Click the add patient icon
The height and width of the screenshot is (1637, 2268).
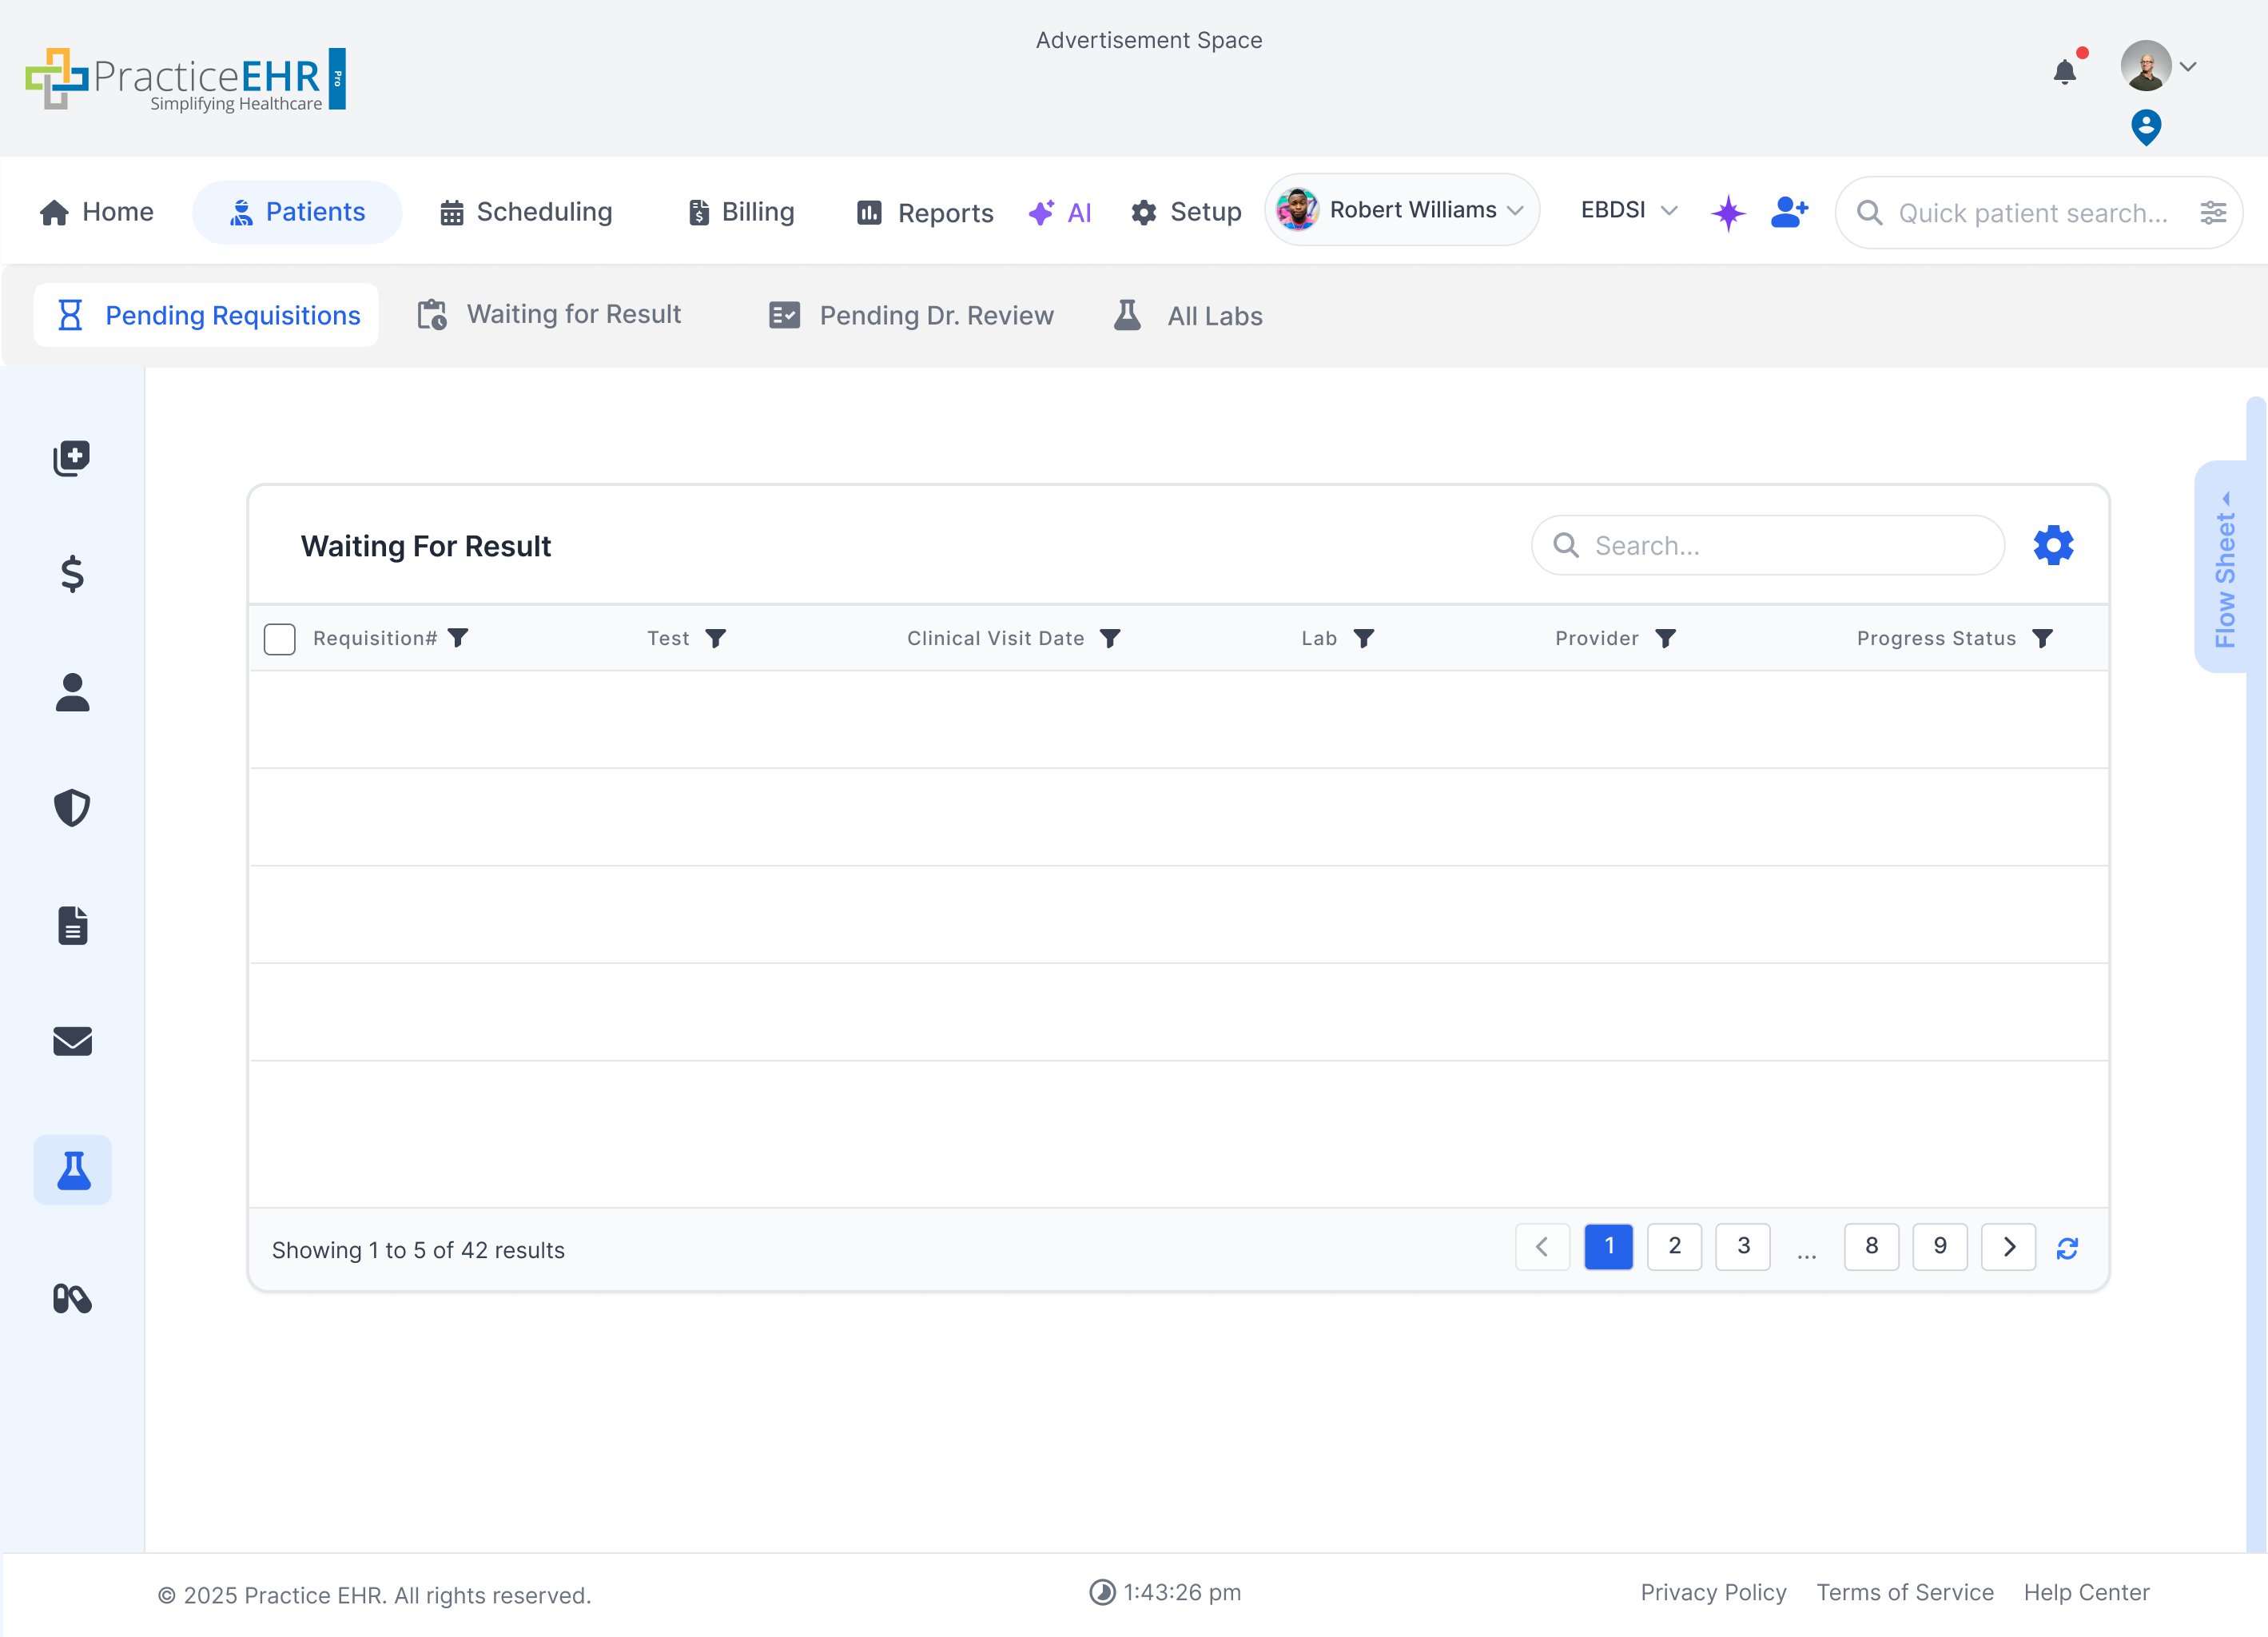1789,212
